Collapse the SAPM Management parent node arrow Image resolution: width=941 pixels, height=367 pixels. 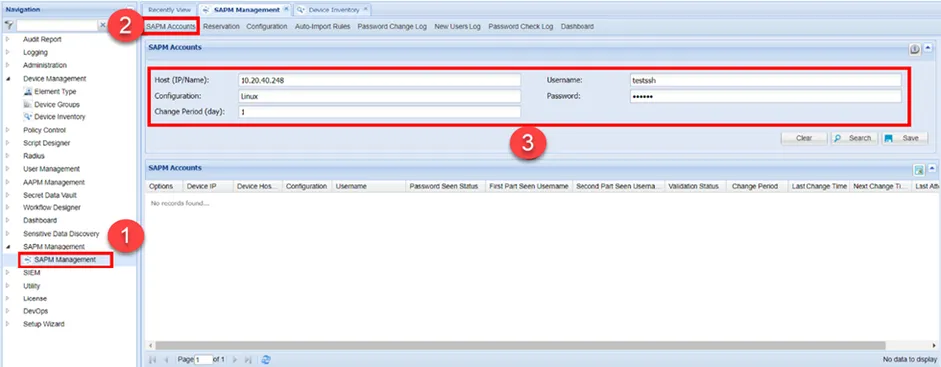click(8, 246)
